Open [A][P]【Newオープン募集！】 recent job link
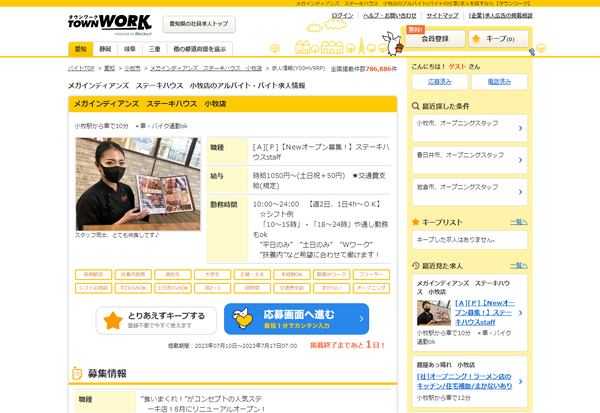 484,313
